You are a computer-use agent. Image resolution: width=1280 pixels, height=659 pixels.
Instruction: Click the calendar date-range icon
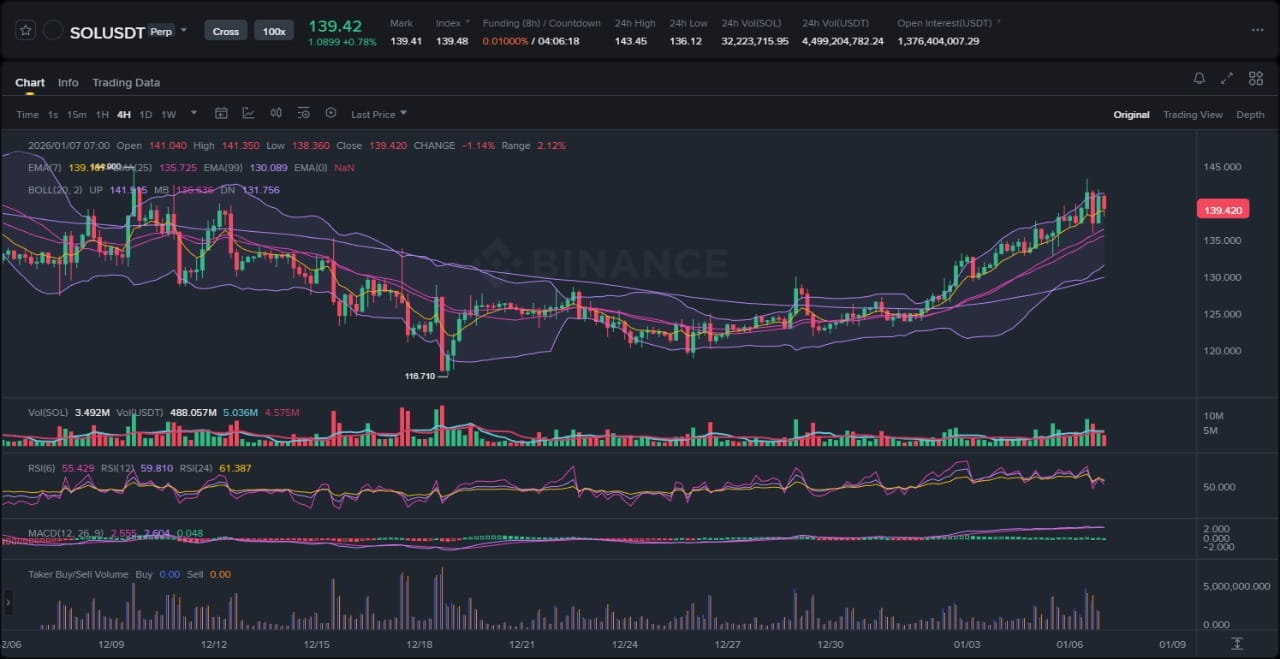pos(221,114)
